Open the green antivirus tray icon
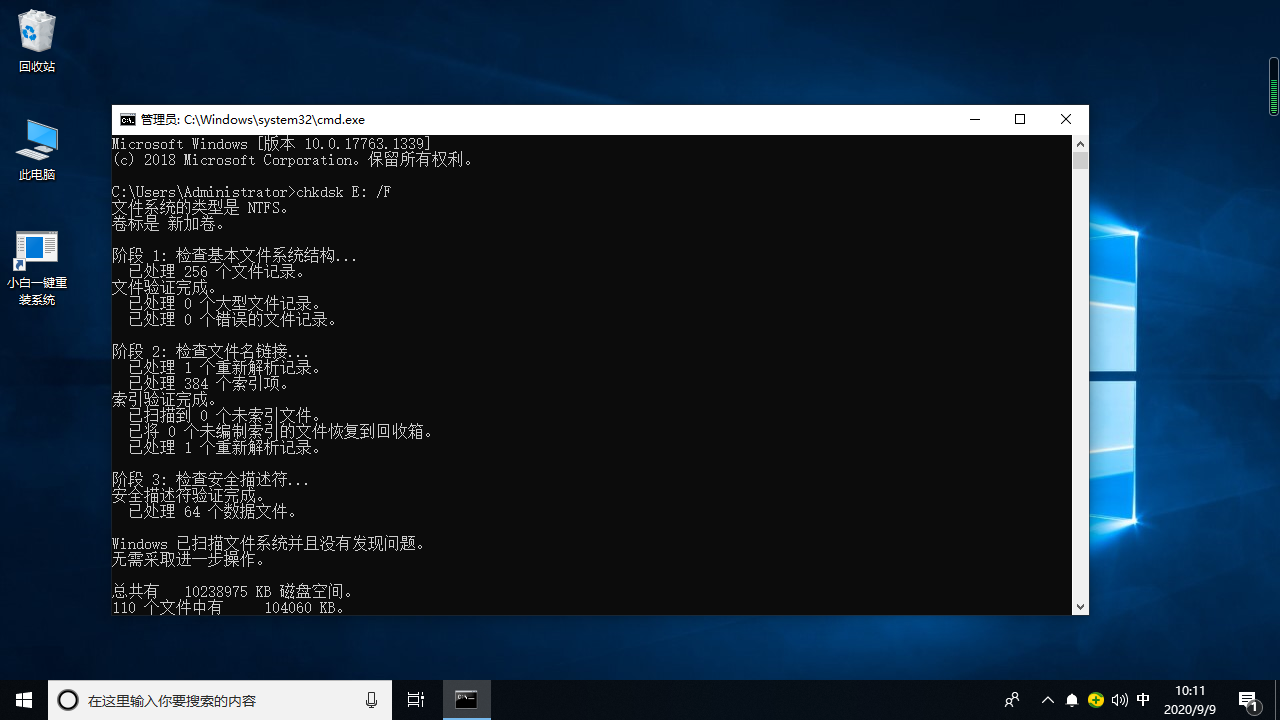Image resolution: width=1280 pixels, height=720 pixels. [1095, 700]
